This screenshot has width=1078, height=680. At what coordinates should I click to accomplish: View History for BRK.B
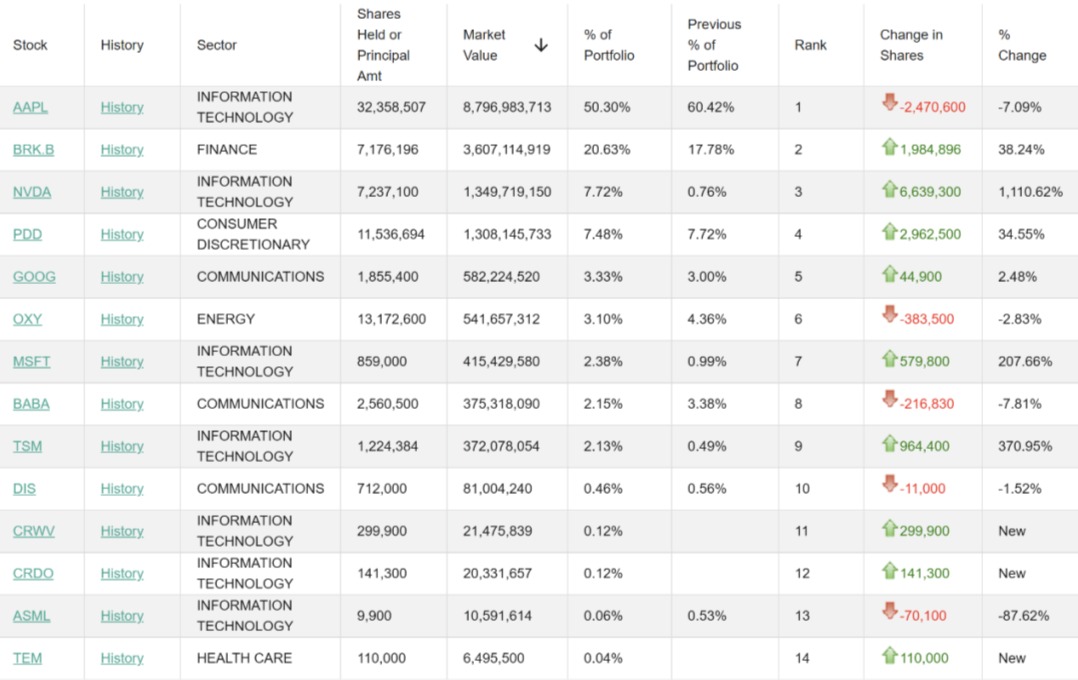click(122, 150)
